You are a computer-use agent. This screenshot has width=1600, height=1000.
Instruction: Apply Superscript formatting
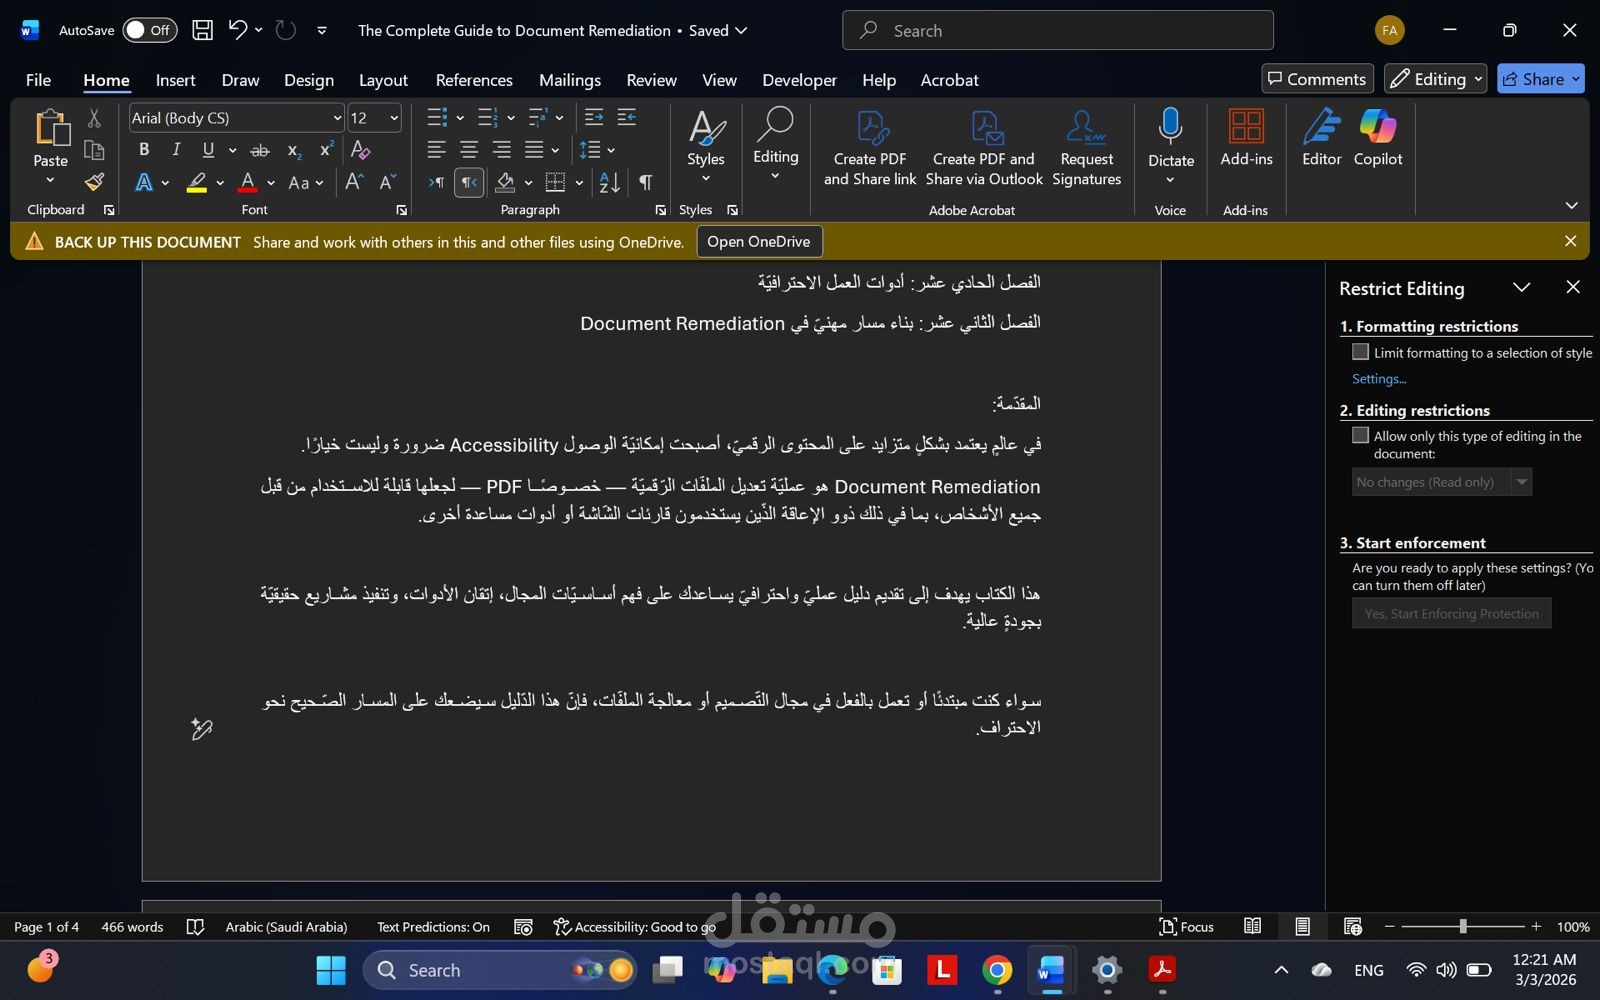(x=326, y=150)
